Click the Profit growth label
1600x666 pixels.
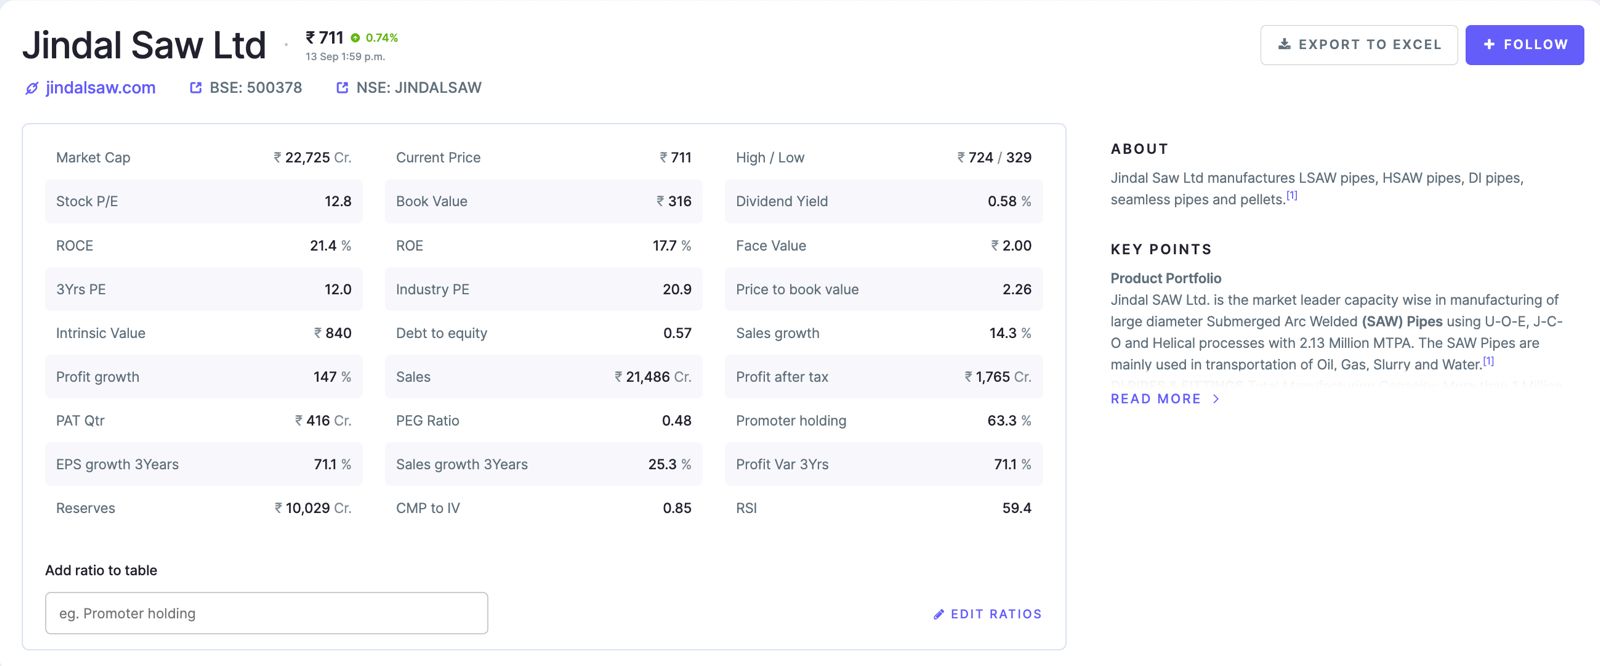coord(98,377)
